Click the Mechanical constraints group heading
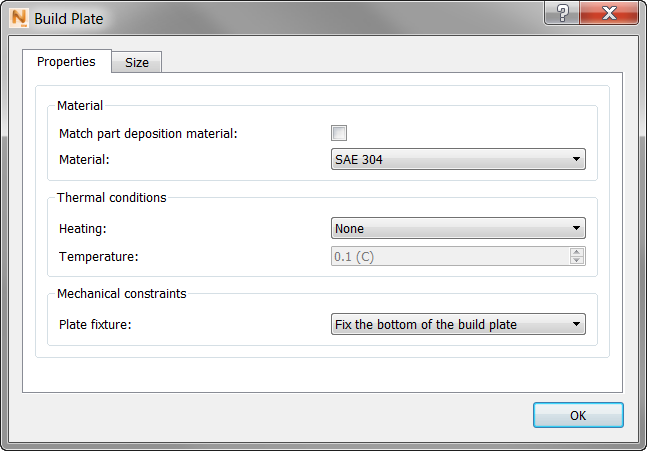This screenshot has width=647, height=451. [x=121, y=293]
